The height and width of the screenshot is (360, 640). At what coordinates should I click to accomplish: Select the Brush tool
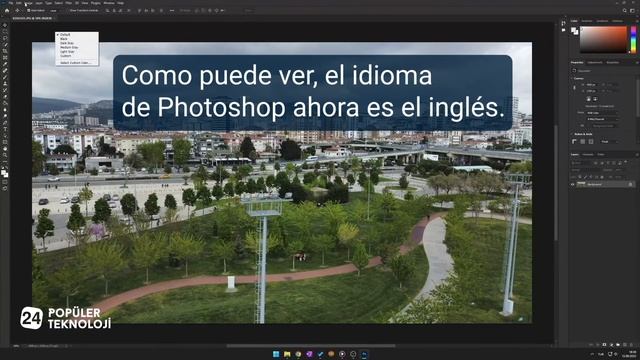(x=5, y=77)
